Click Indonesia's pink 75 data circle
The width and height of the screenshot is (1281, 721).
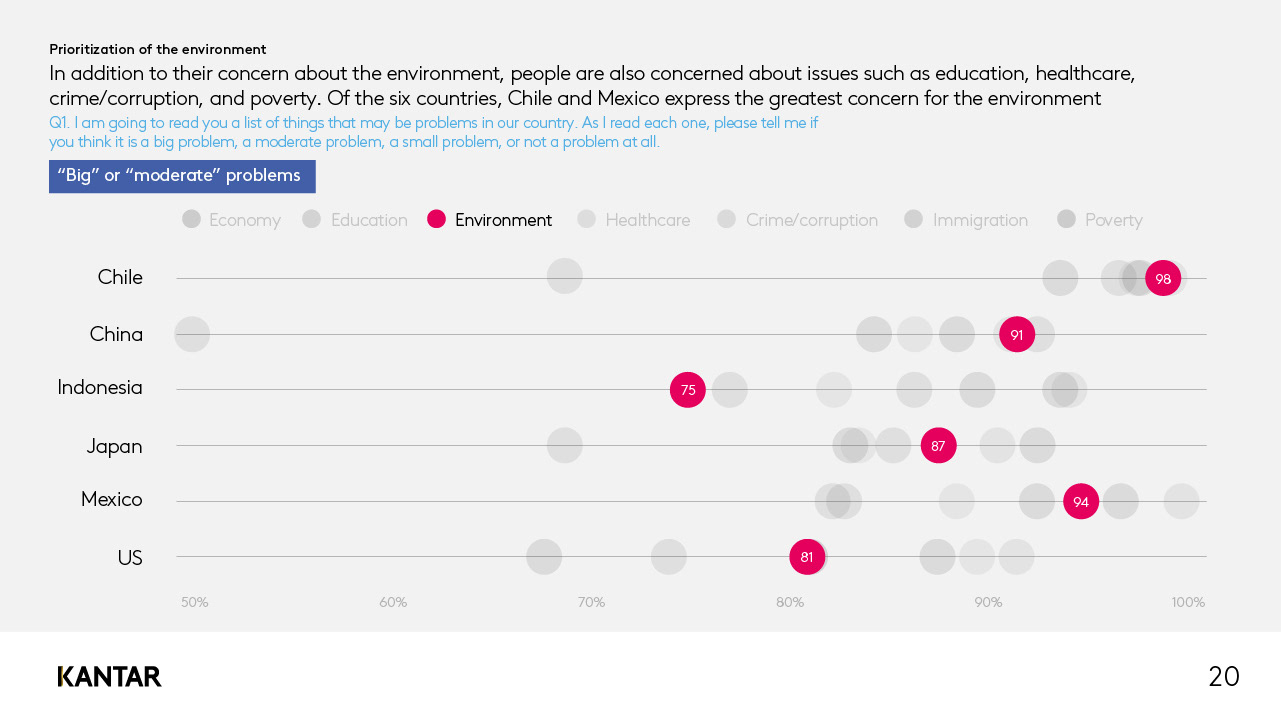coord(688,390)
